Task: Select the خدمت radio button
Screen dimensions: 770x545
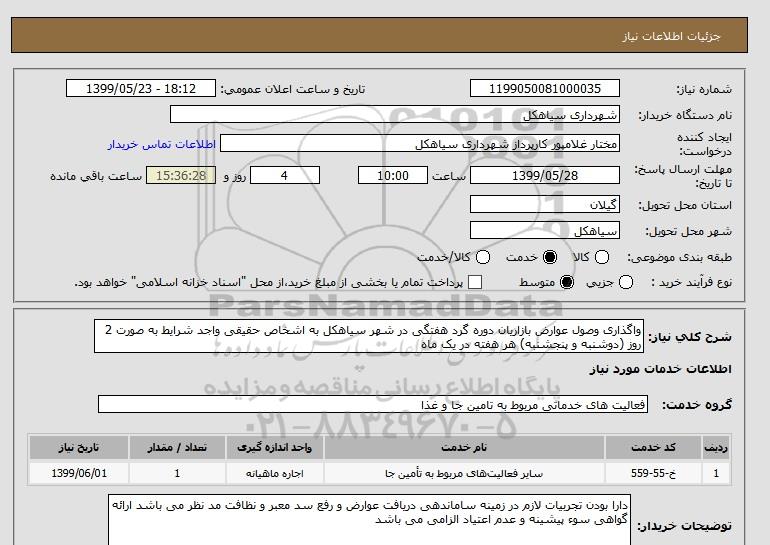Action: (550, 257)
